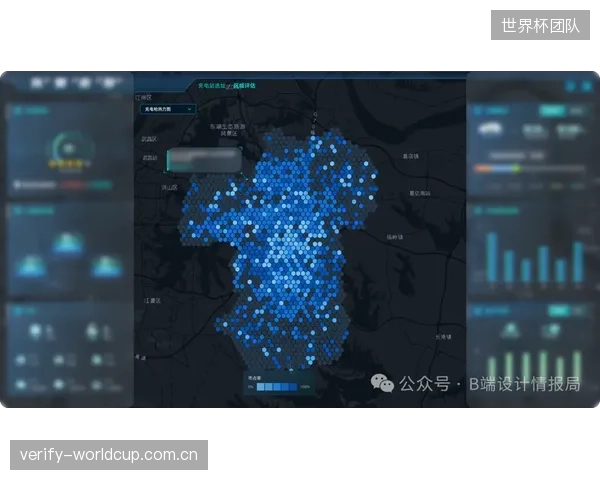This screenshot has height=480, width=600.
Task: Click the blurred tooltip card on the map
Action: (204, 160)
